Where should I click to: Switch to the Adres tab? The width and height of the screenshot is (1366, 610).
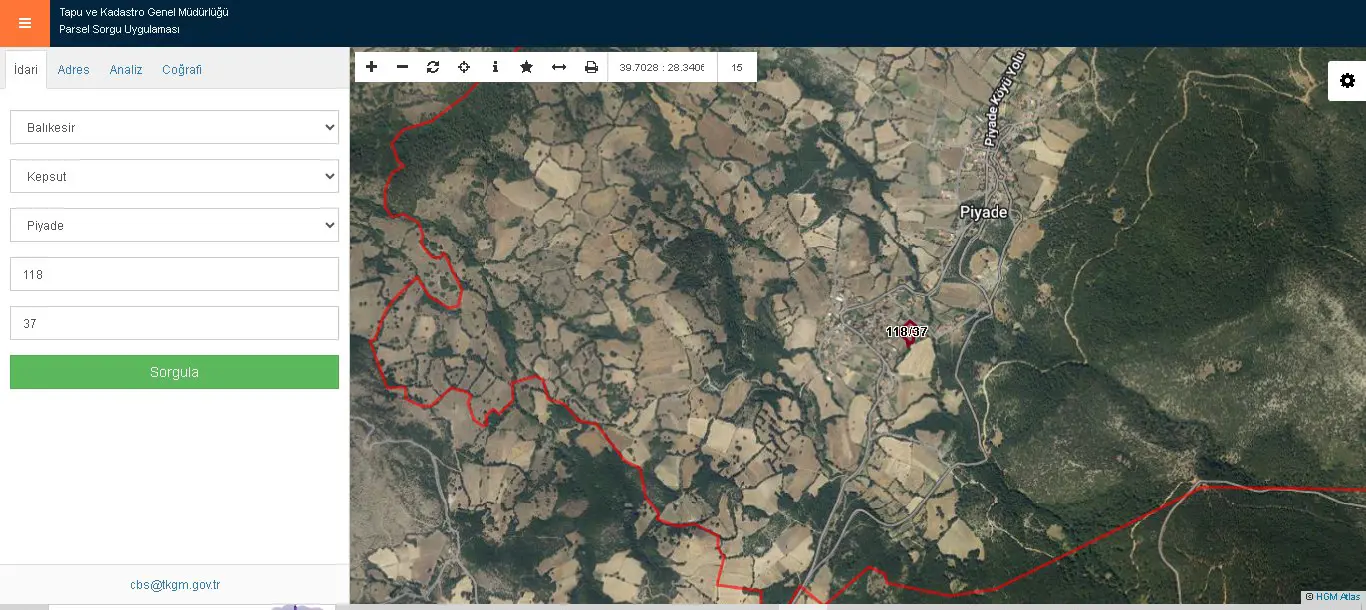[x=73, y=70]
